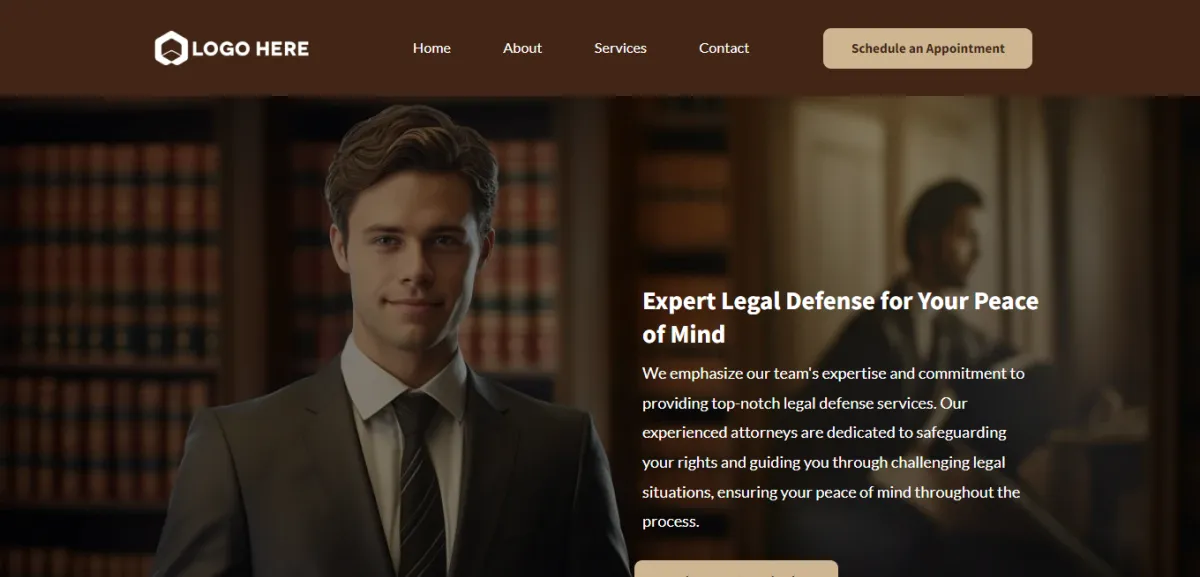Navigate to the Contact page
The image size is (1200, 577).
[x=724, y=48]
